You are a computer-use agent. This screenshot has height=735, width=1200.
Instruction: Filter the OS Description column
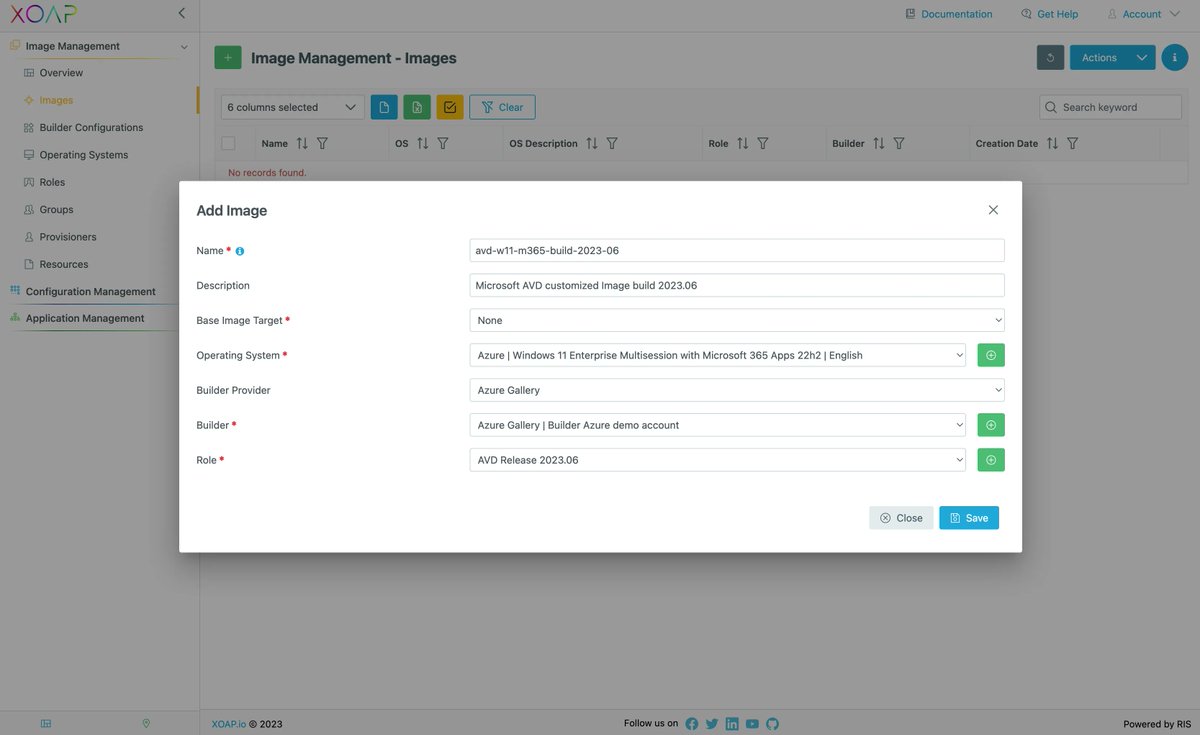612,144
